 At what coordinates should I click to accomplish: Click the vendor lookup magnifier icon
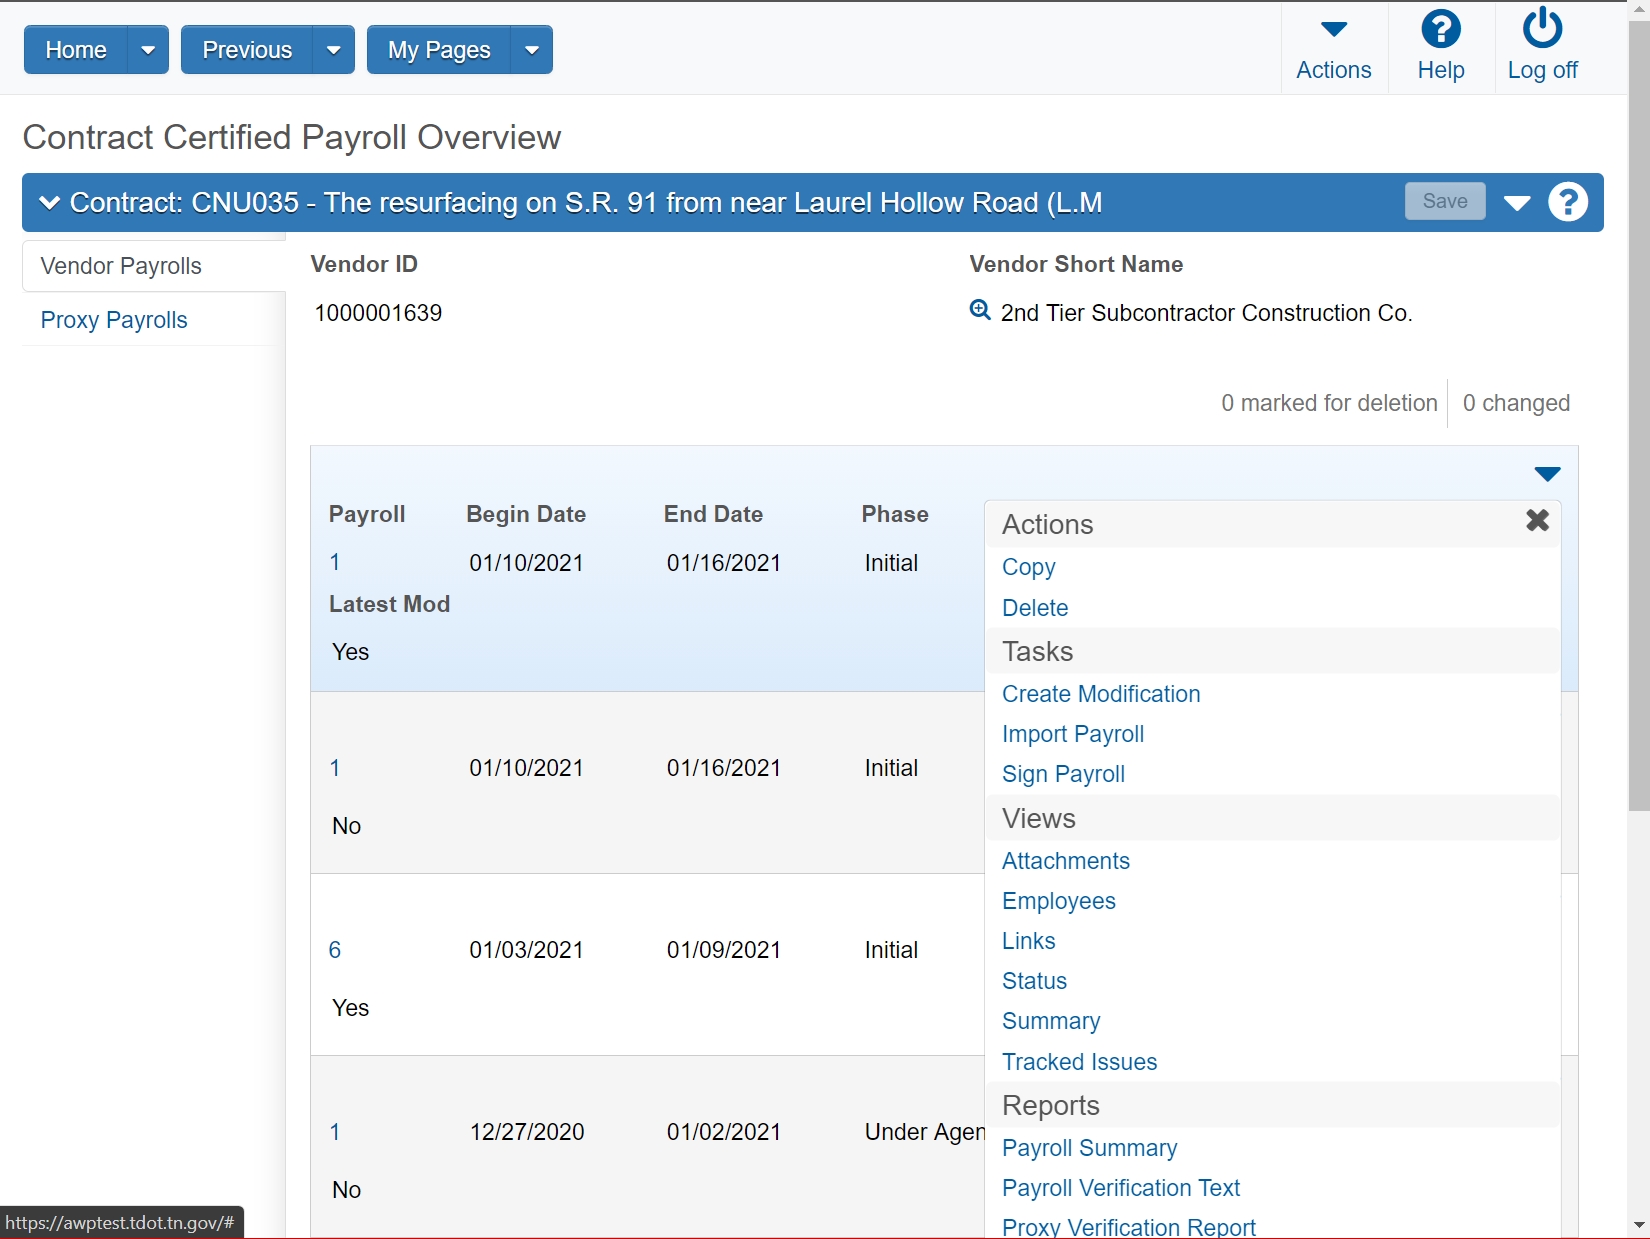(x=980, y=310)
